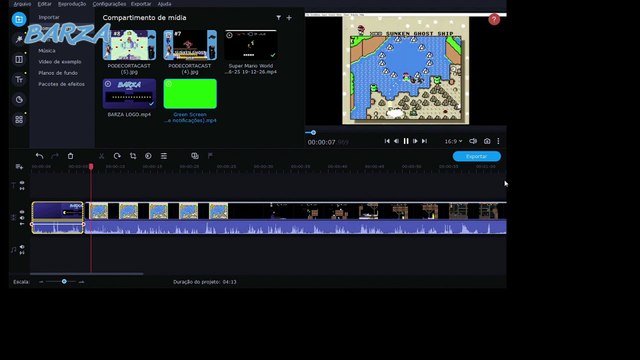Image resolution: width=640 pixels, height=360 pixels.
Task: Select the Green Screen mp4 thumbnail
Action: coord(190,93)
